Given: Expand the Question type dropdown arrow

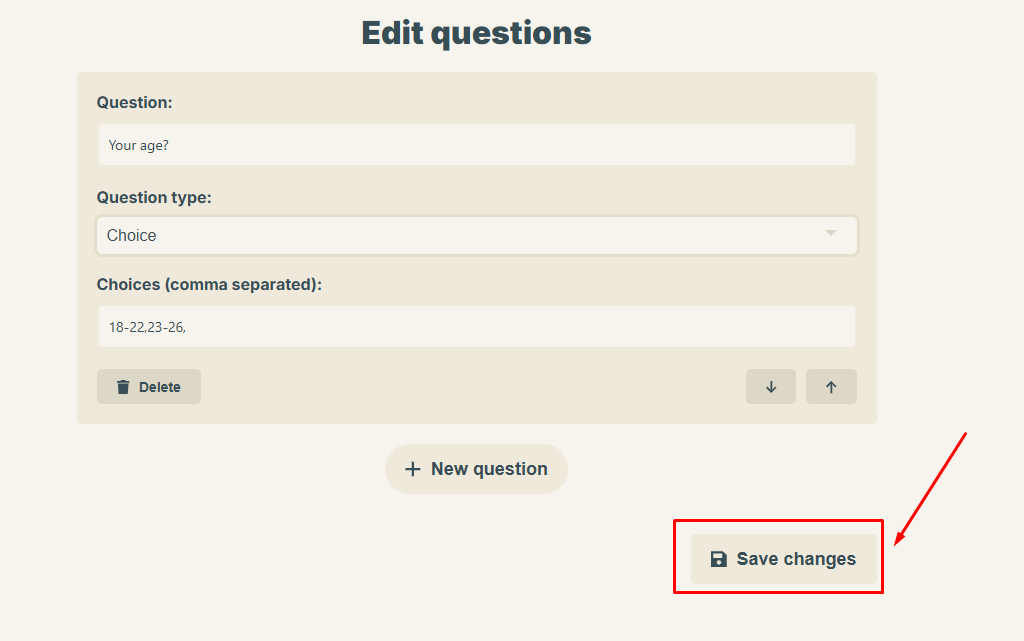Looking at the screenshot, I should (x=831, y=233).
